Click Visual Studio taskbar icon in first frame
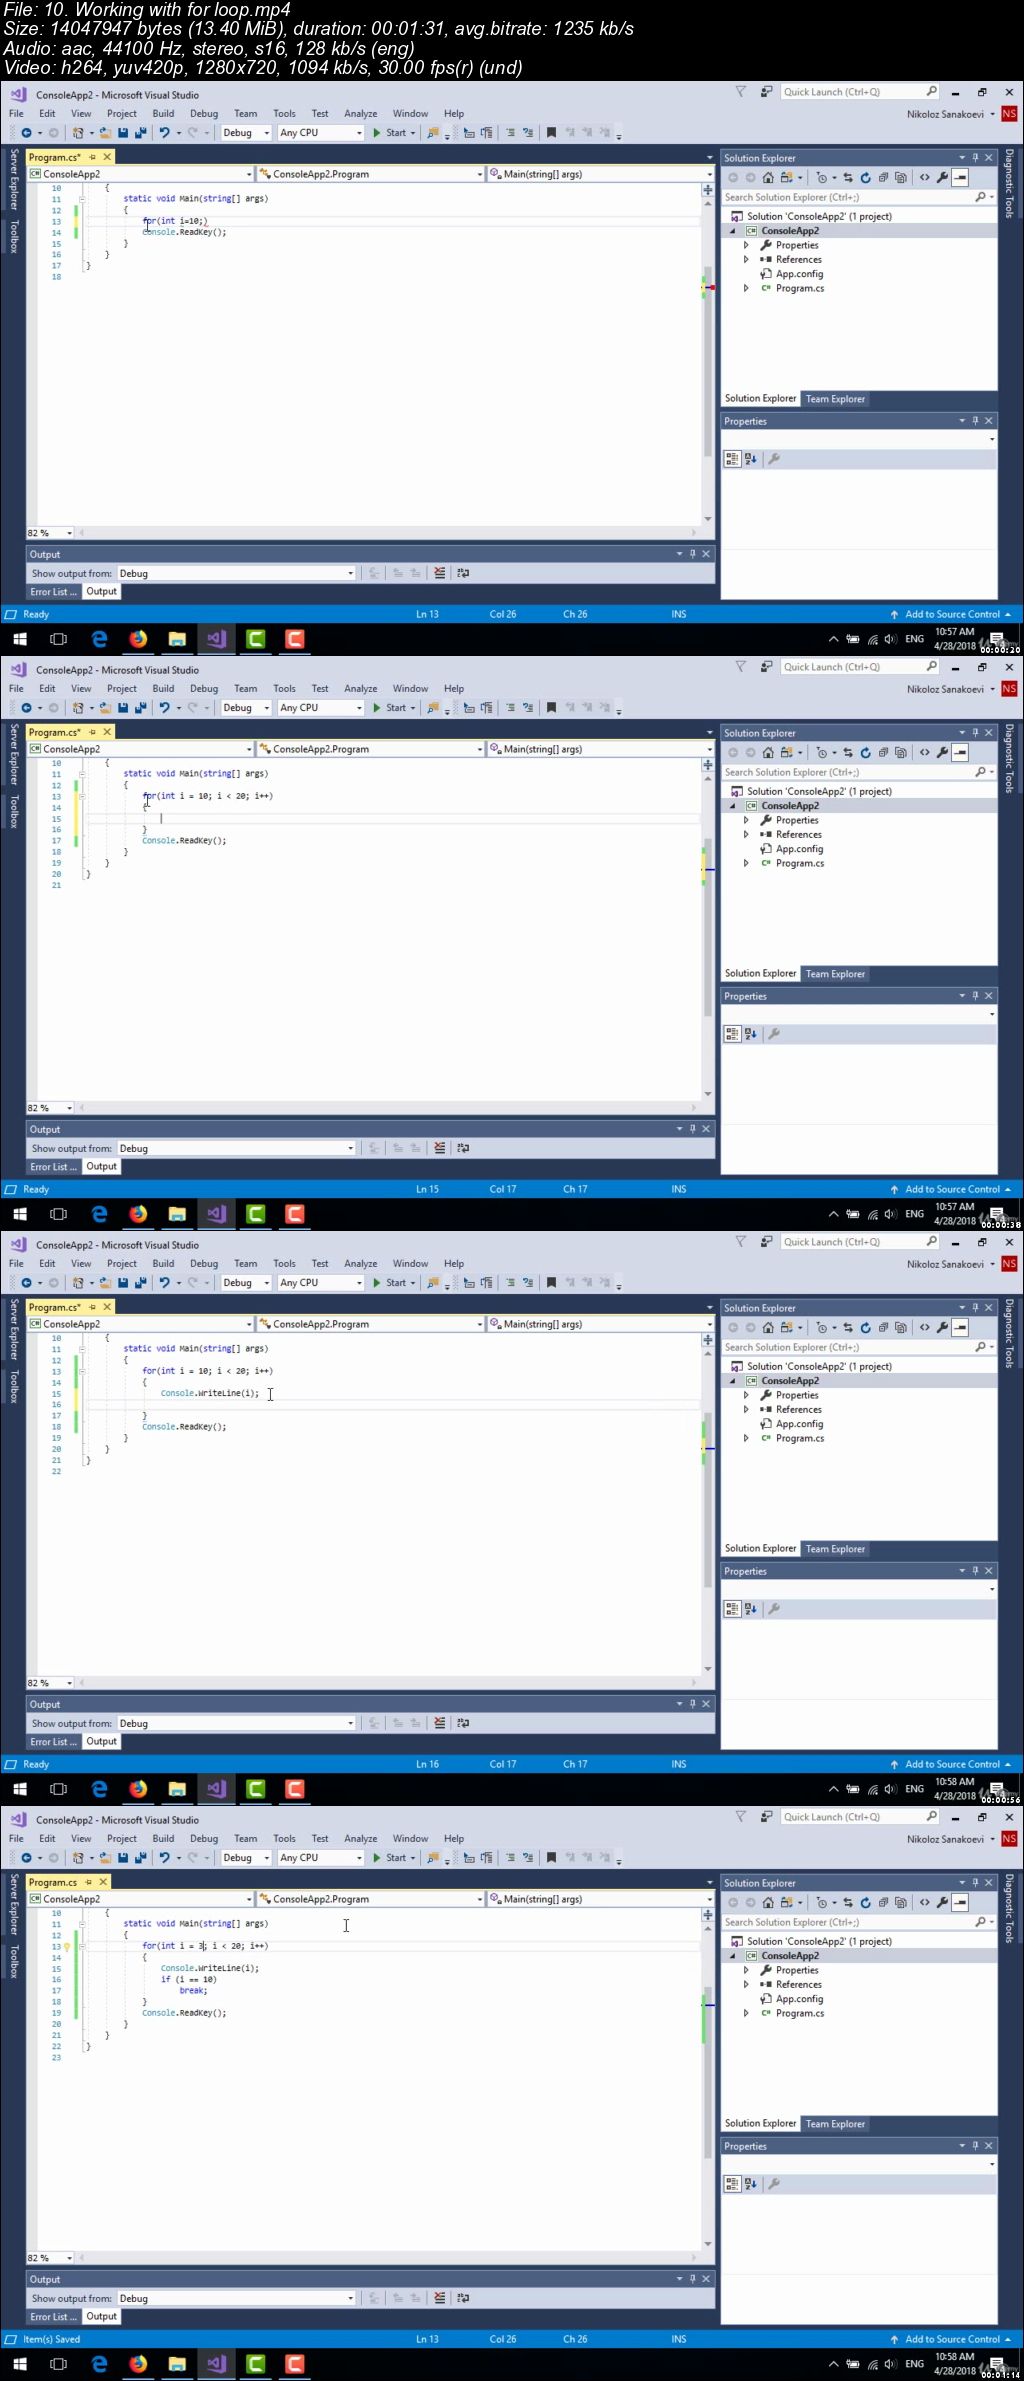 pos(217,639)
